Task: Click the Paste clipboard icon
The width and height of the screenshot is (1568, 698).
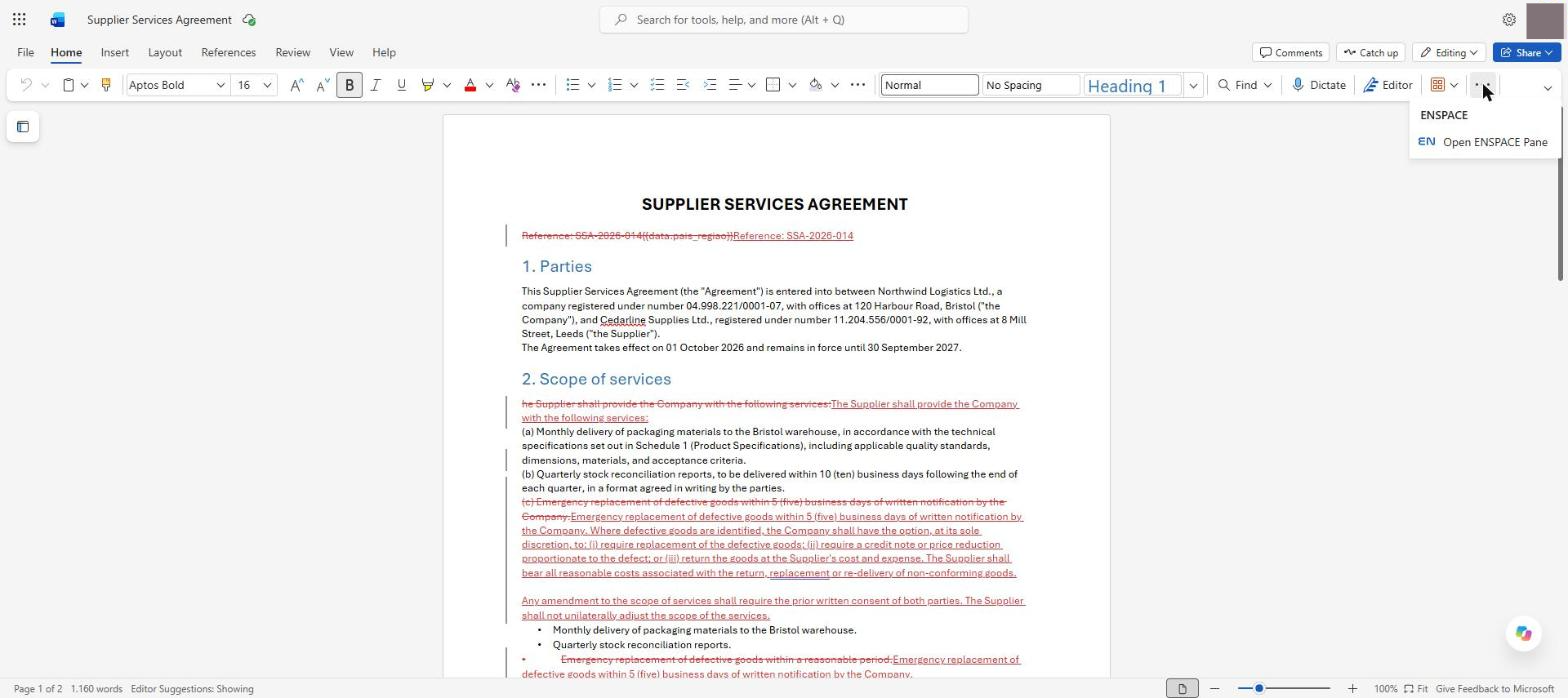Action: click(68, 85)
